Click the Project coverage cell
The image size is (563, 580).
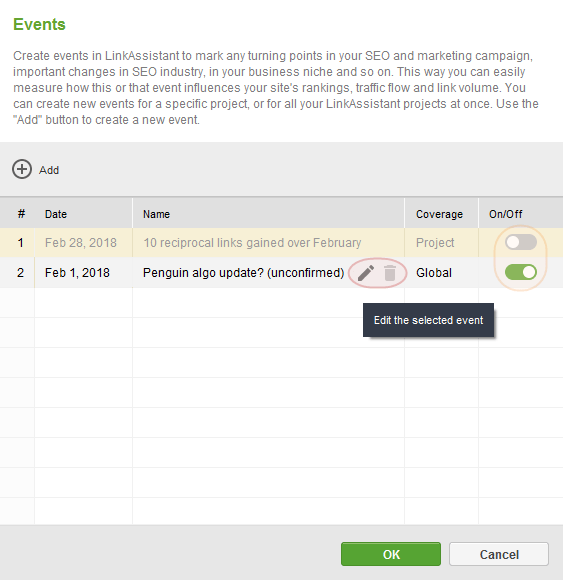(x=441, y=243)
